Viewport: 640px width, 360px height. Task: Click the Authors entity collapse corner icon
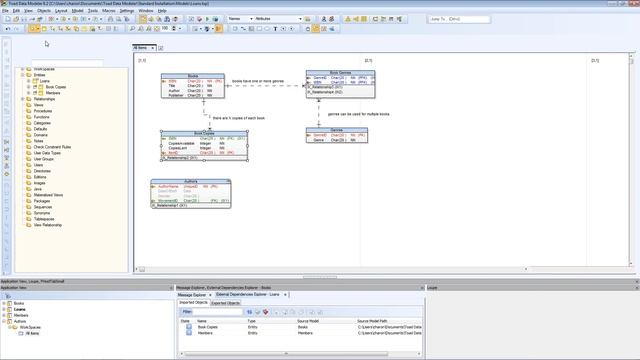pos(229,181)
